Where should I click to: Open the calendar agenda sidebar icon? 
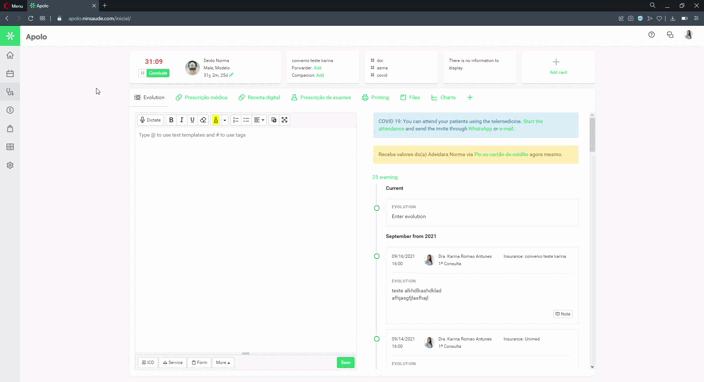(10, 74)
